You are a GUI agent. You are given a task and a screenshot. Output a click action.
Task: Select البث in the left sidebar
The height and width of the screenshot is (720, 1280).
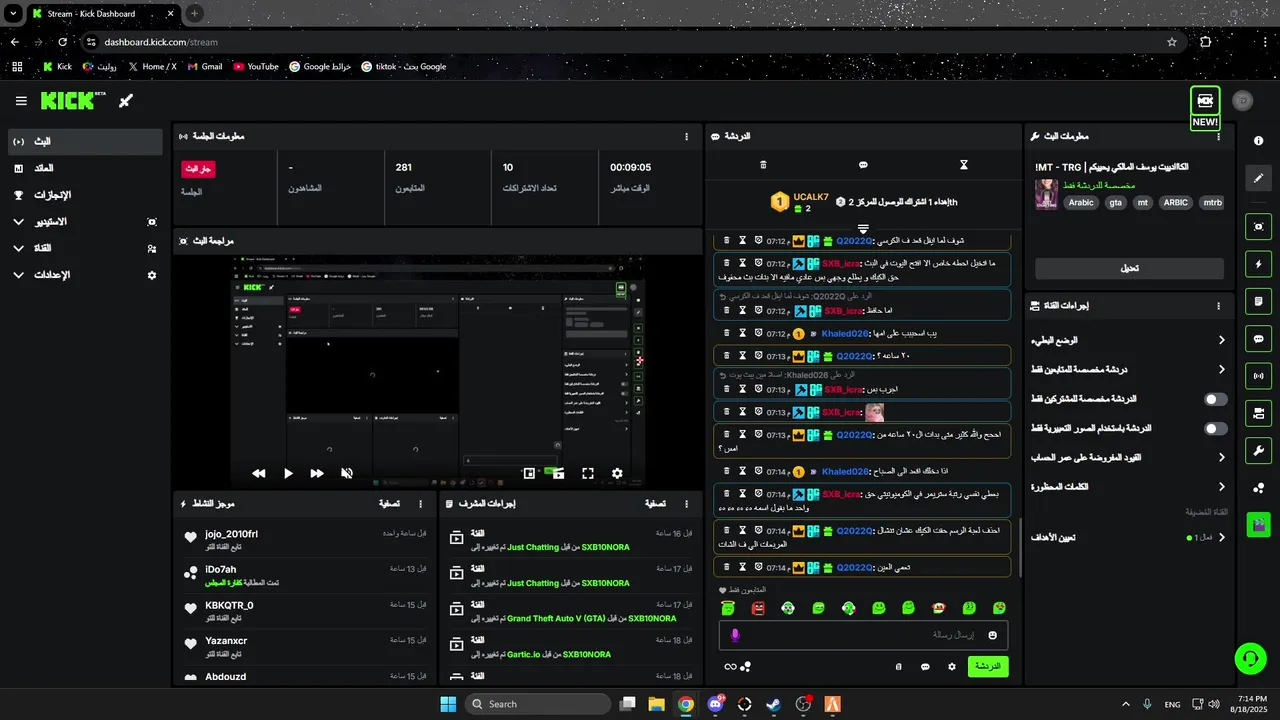(x=85, y=142)
